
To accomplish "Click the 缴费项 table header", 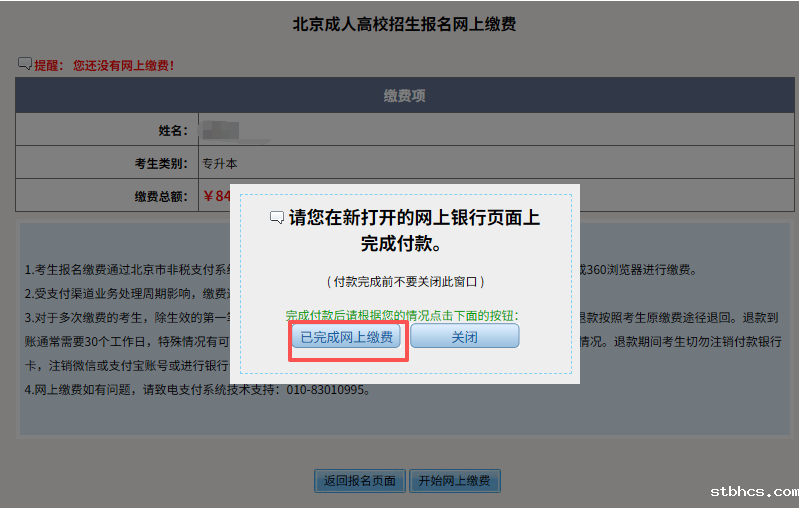I will point(404,96).
